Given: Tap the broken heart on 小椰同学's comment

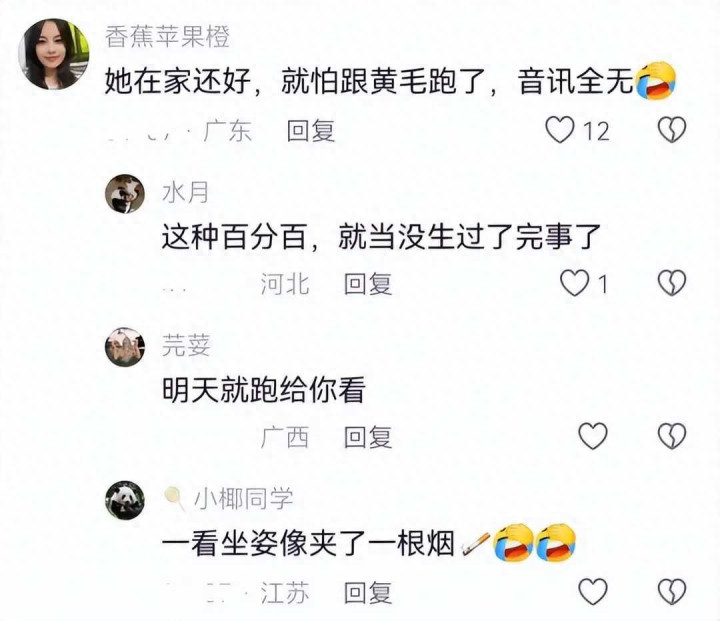Looking at the screenshot, I should (x=672, y=591).
